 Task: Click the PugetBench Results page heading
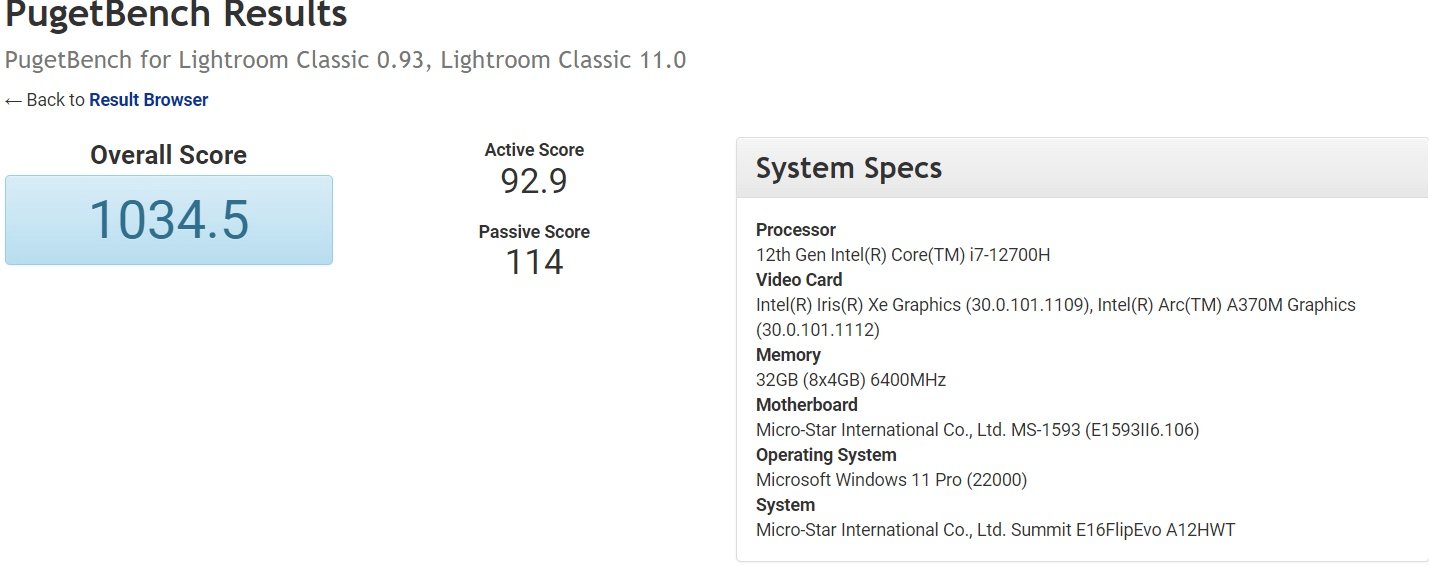[x=176, y=15]
